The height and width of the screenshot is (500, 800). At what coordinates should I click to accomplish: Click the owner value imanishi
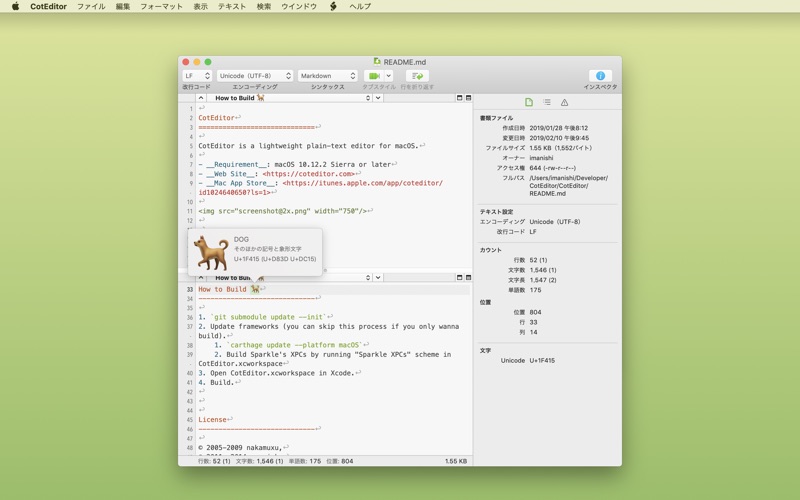click(x=541, y=158)
